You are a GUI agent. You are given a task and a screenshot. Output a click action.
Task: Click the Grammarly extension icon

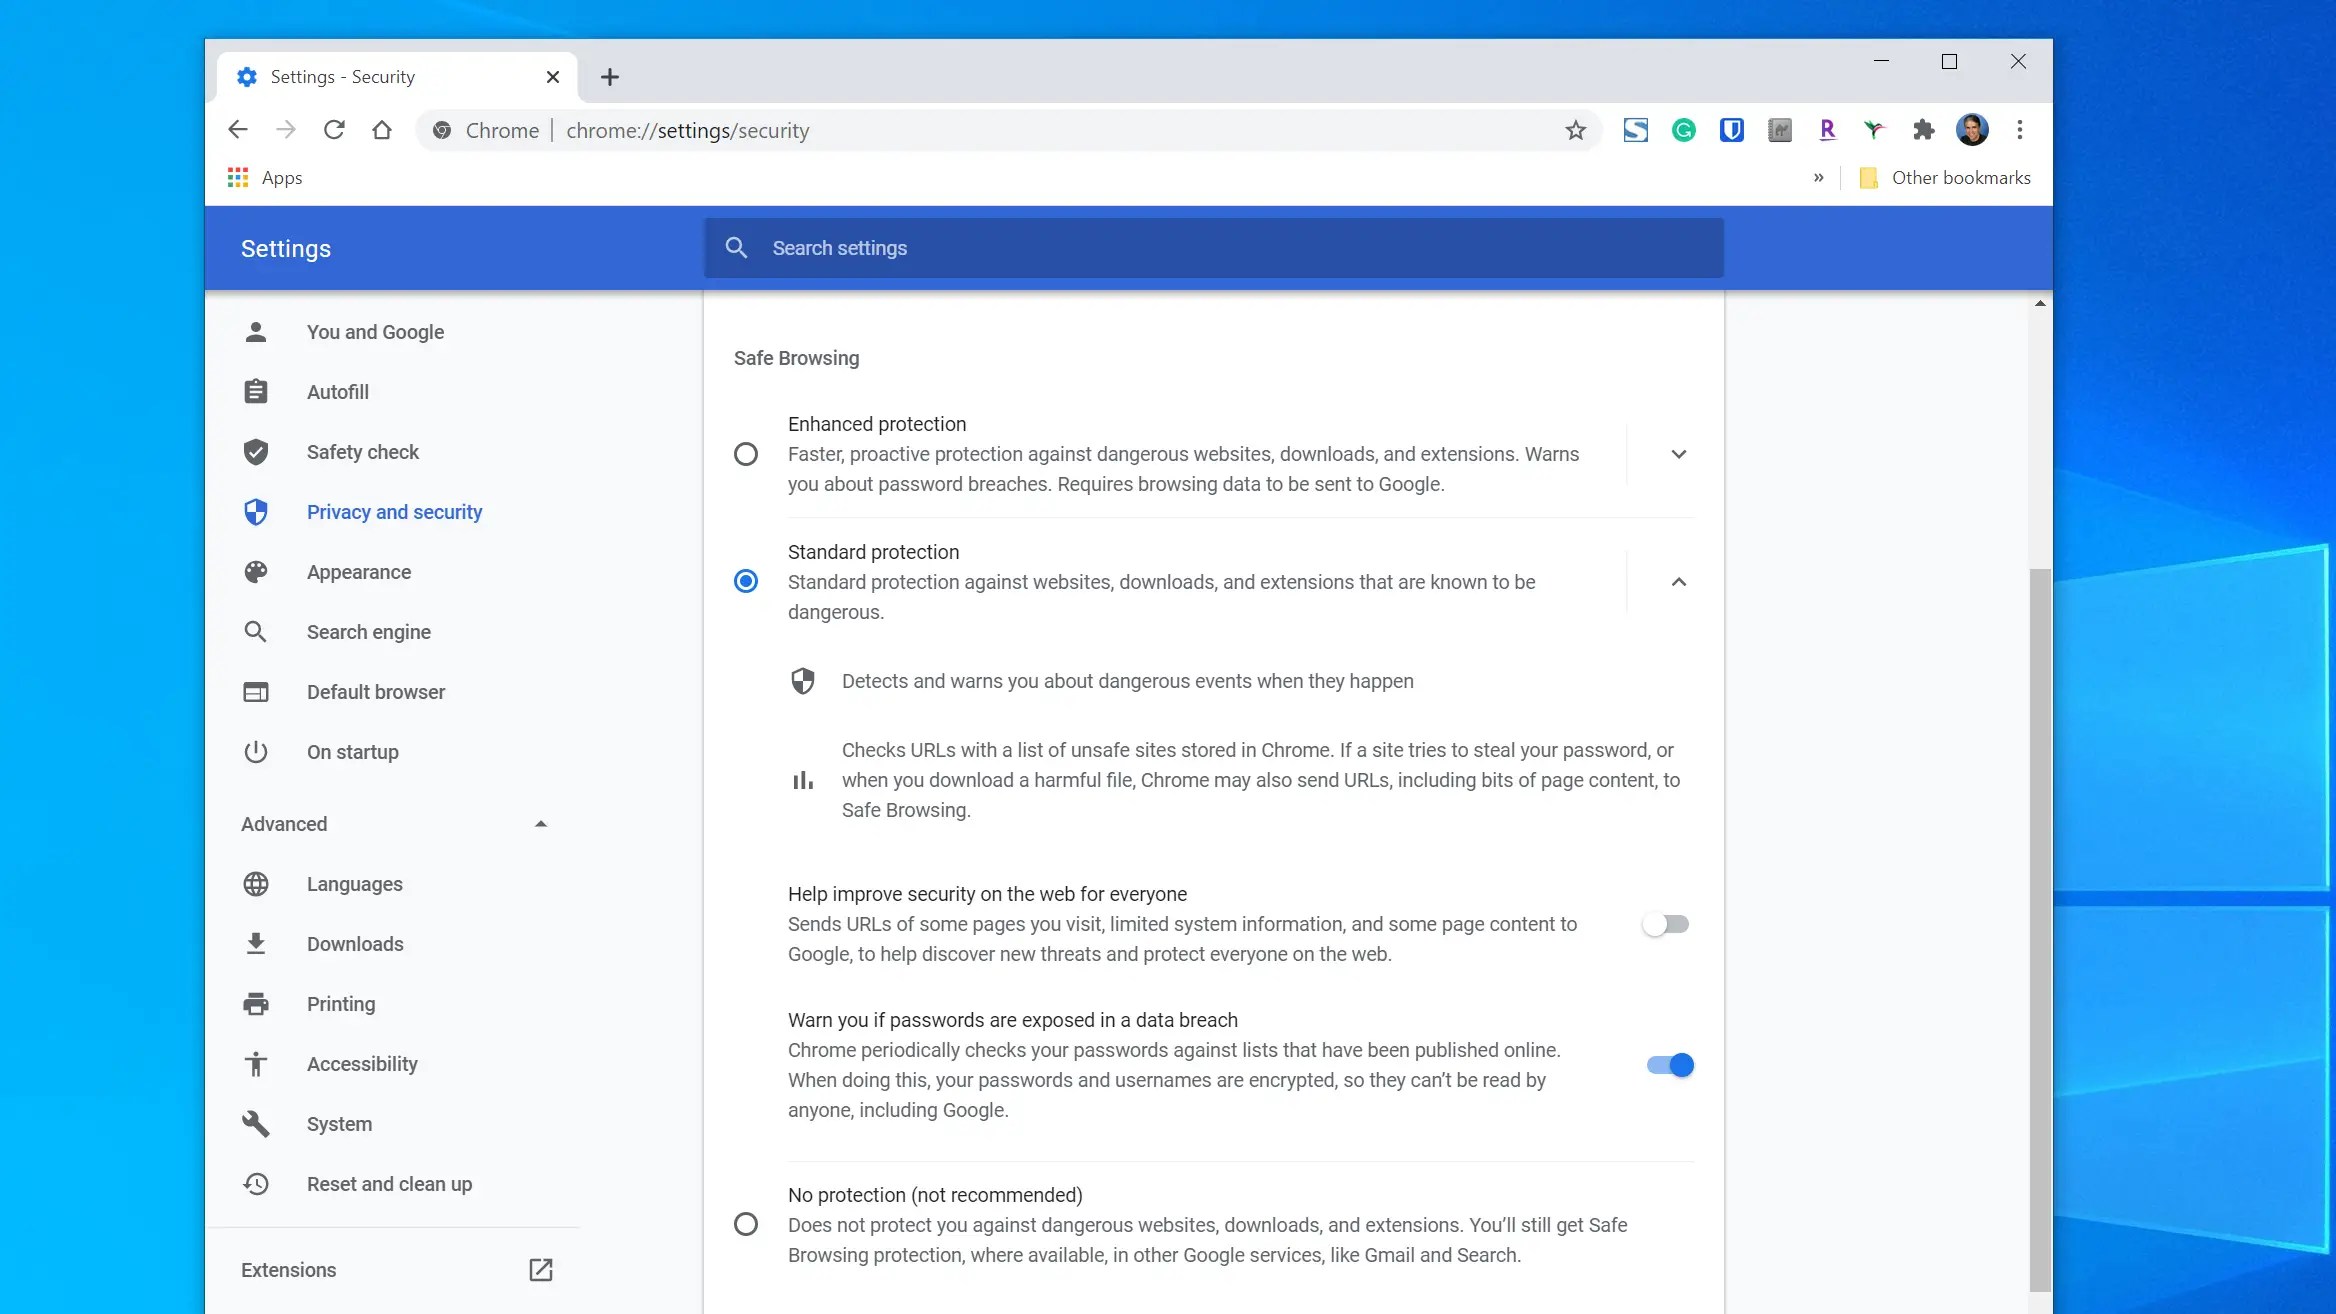(1684, 130)
